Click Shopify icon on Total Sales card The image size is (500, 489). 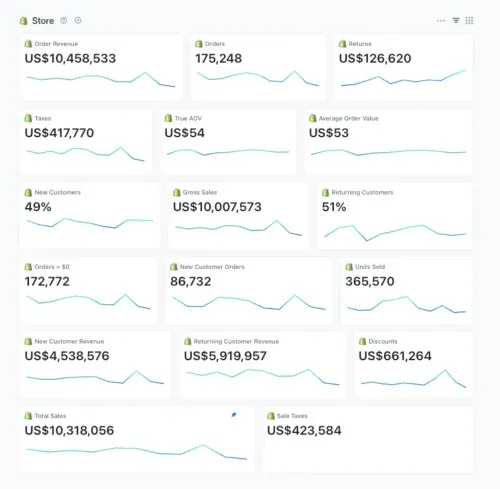click(28, 416)
